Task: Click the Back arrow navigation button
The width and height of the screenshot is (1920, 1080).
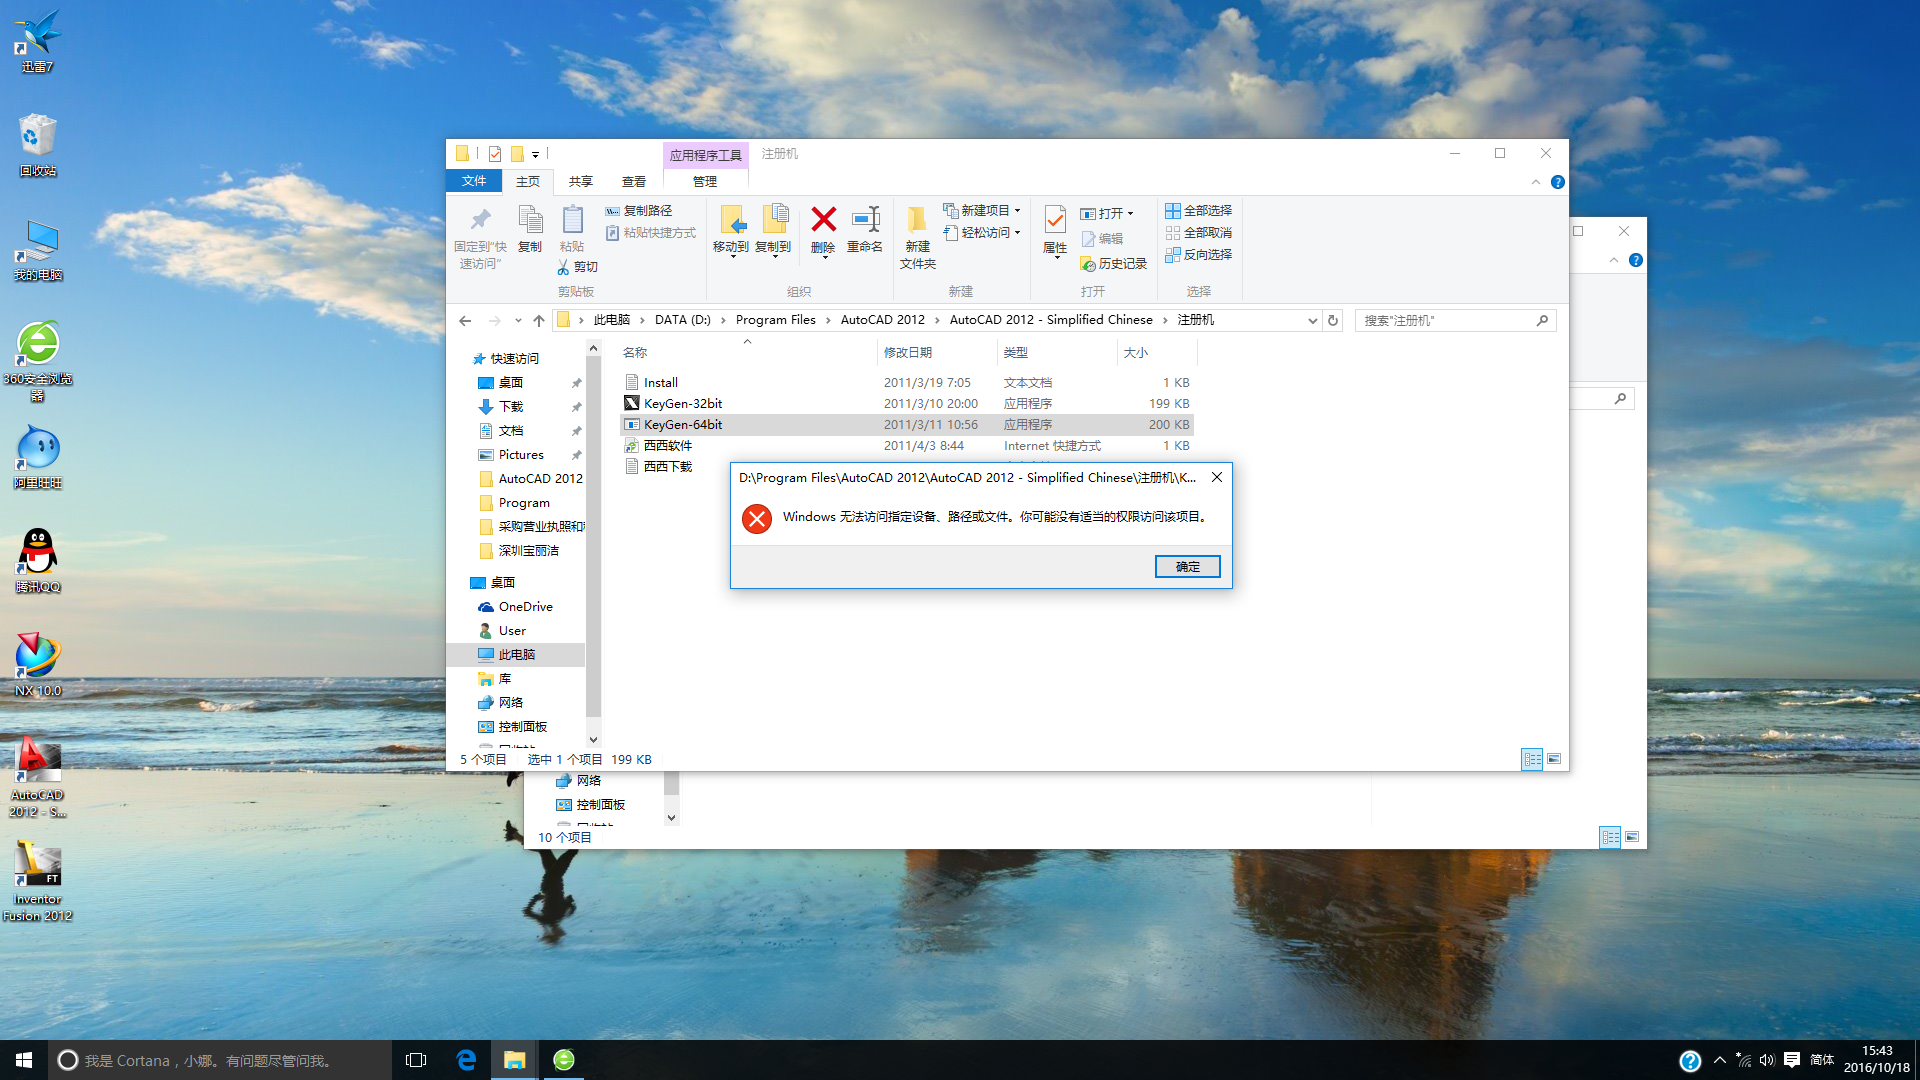Action: [465, 320]
